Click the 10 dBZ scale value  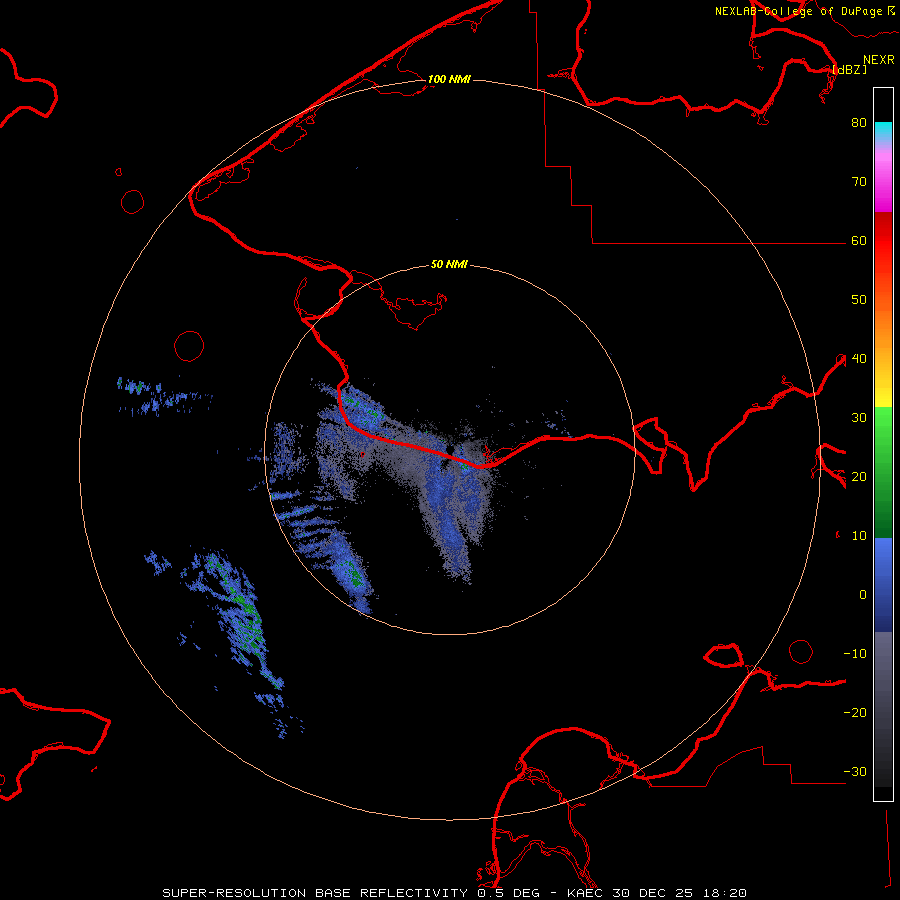point(859,536)
